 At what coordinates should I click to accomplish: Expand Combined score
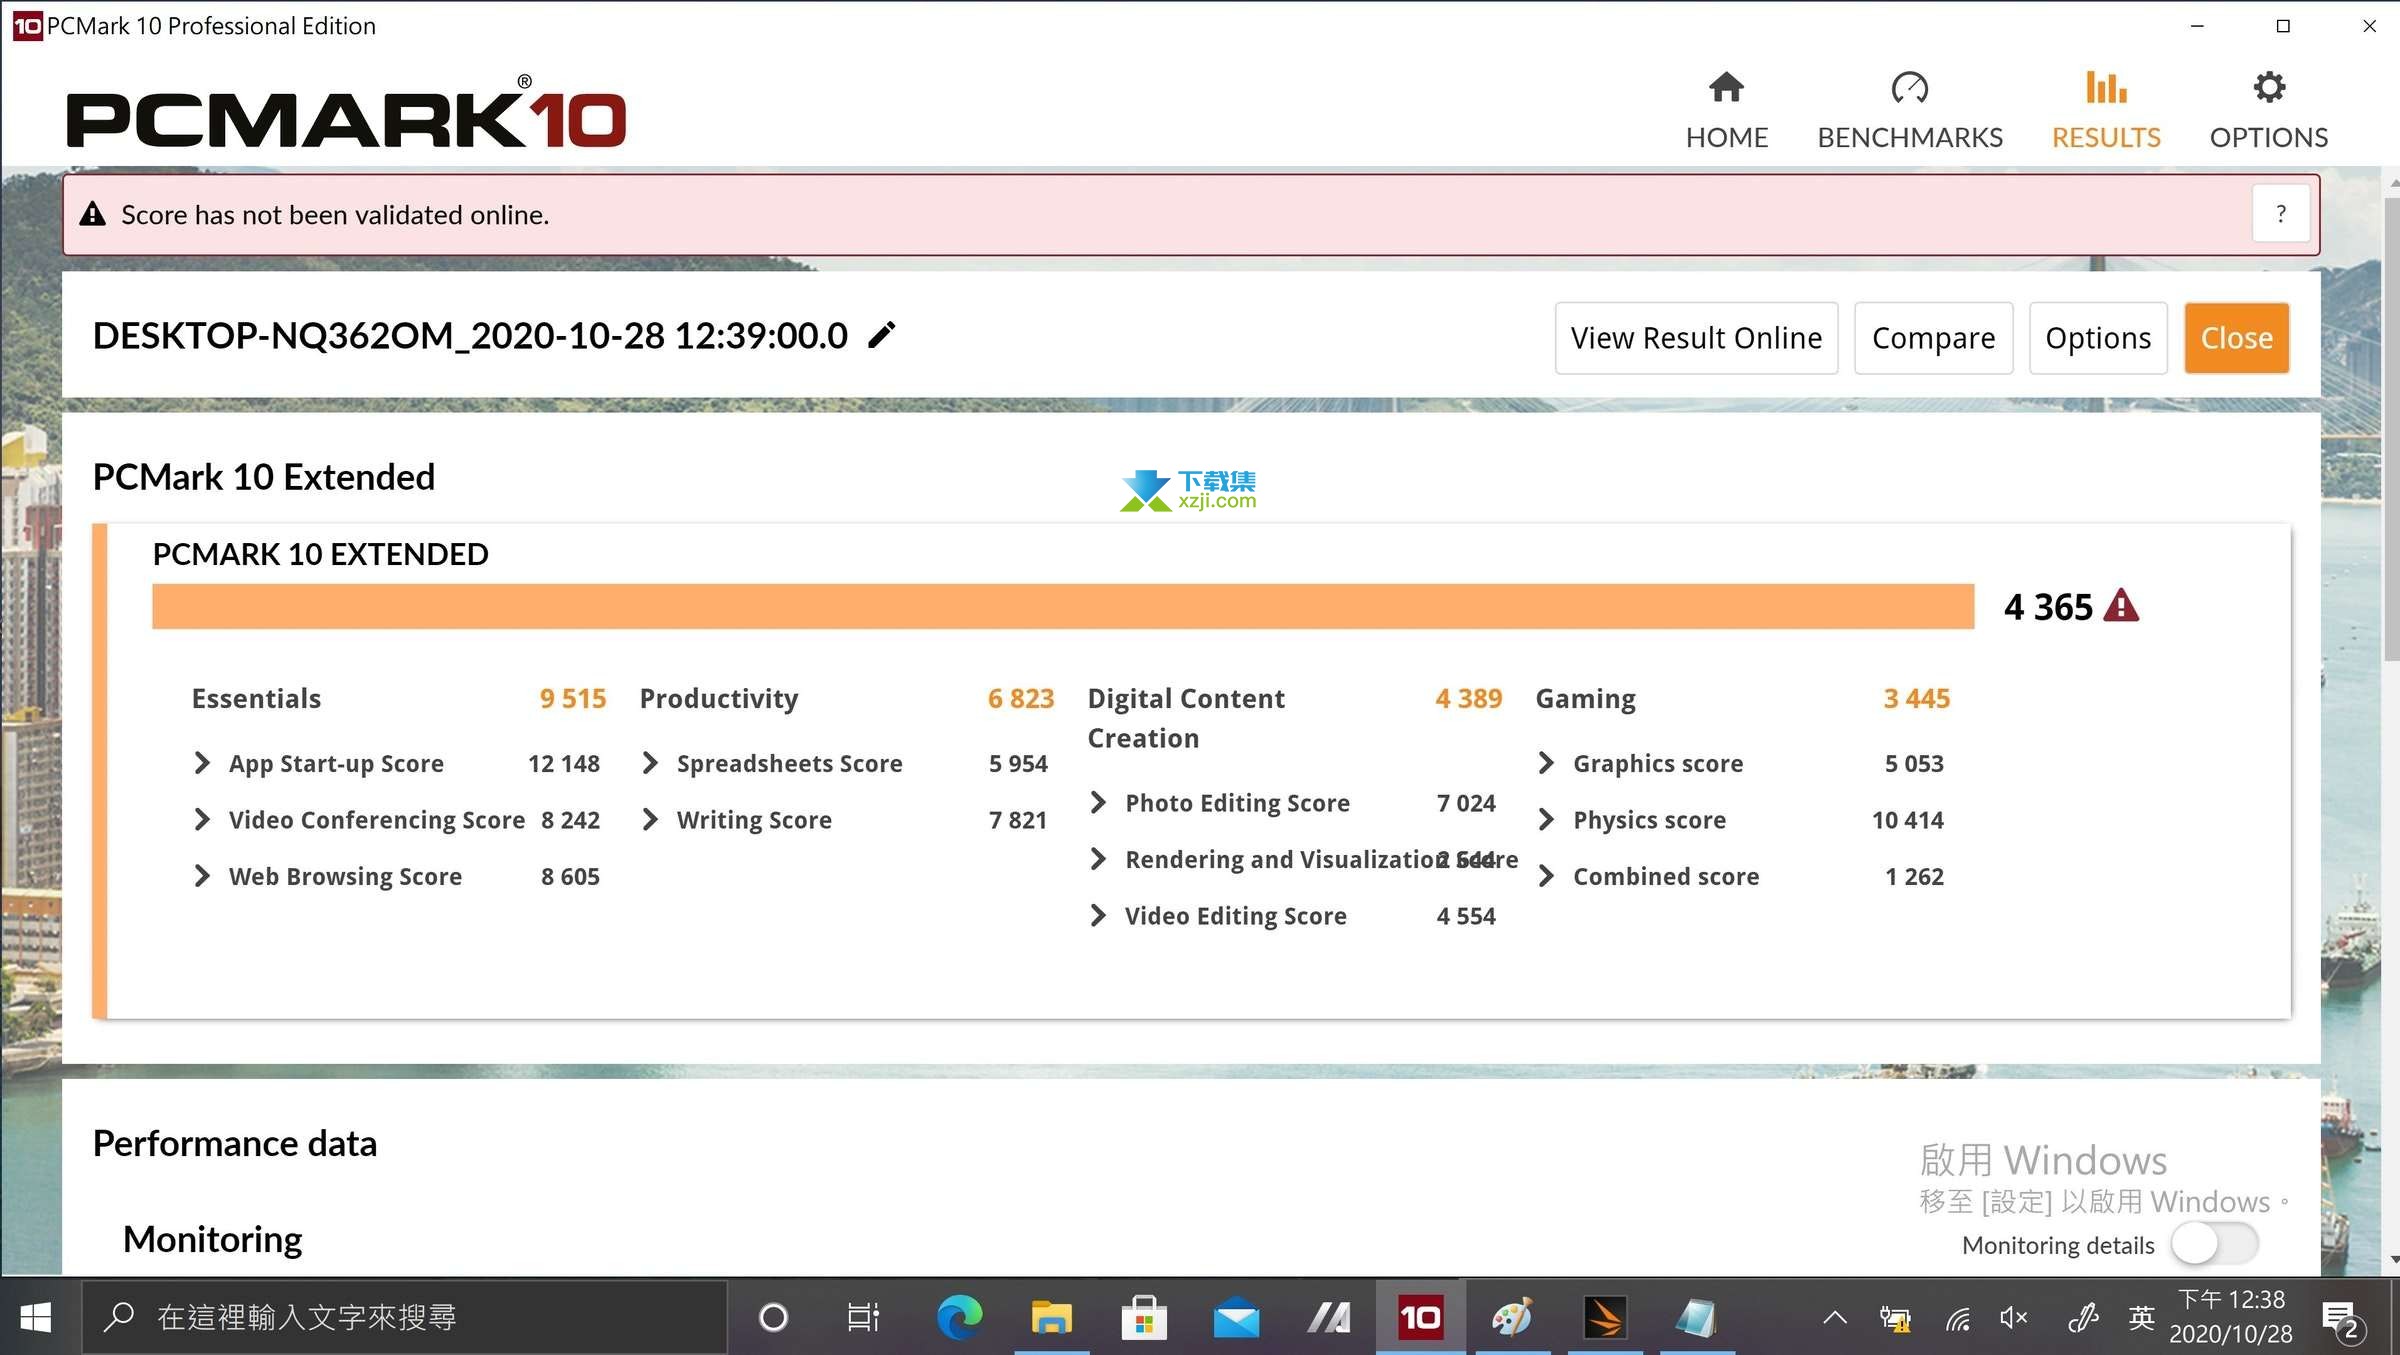[x=1546, y=876]
